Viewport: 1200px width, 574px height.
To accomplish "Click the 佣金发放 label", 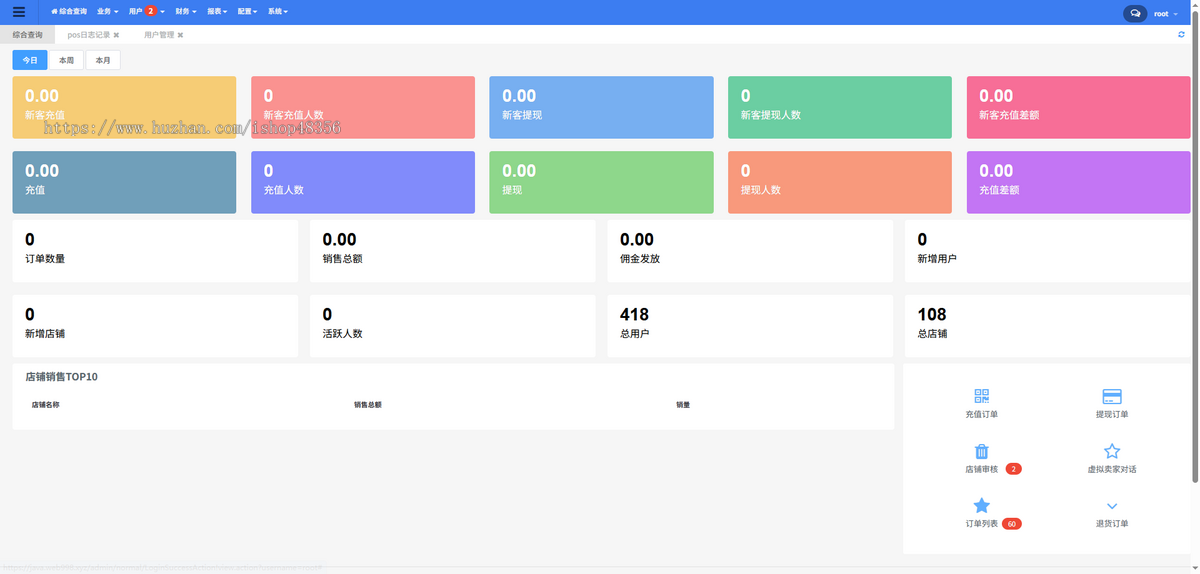I will [x=640, y=259].
